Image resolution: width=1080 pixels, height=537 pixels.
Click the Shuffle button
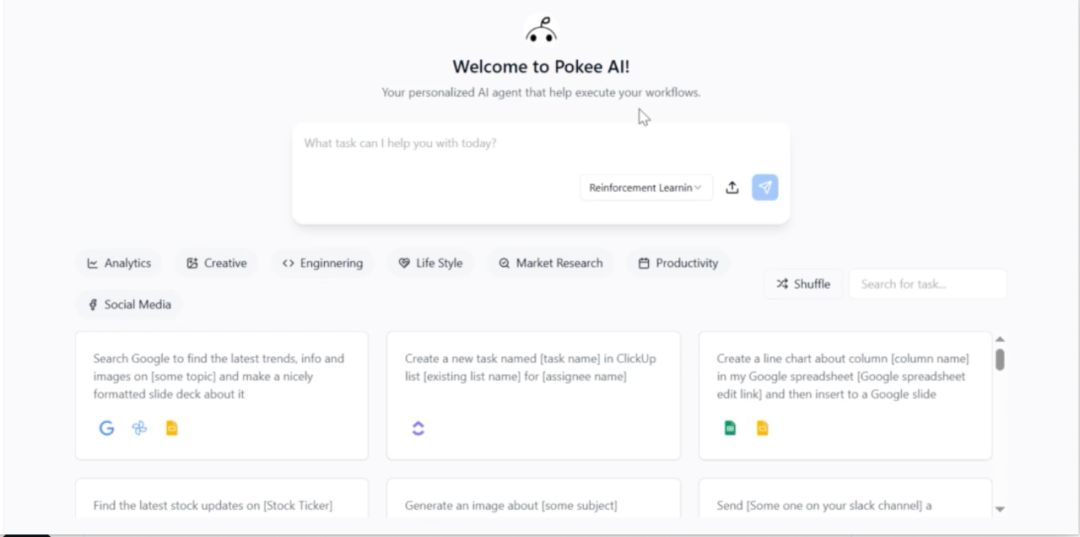802,284
